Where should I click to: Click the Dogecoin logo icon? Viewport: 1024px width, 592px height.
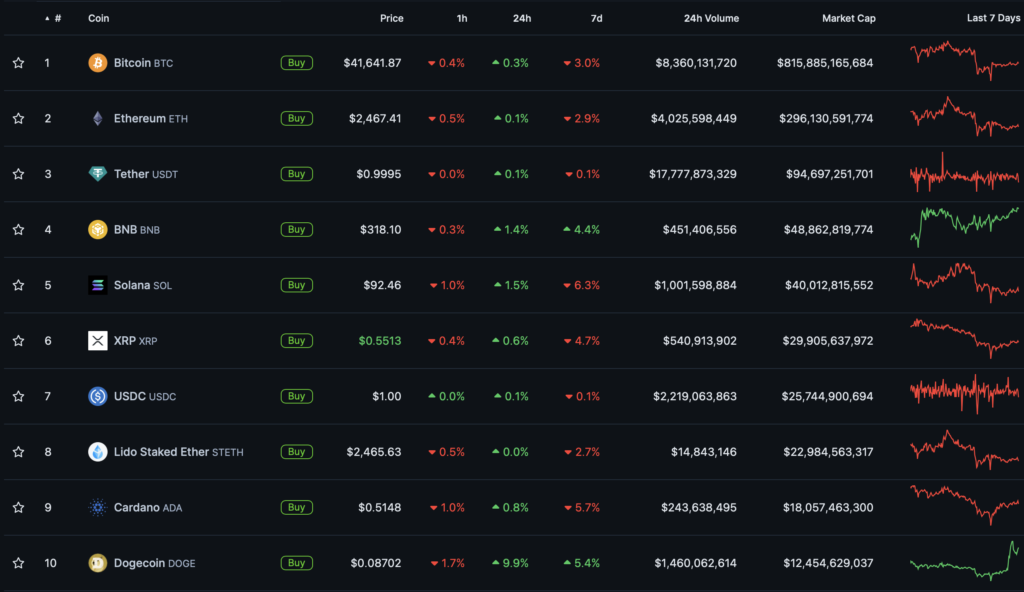coord(97,563)
